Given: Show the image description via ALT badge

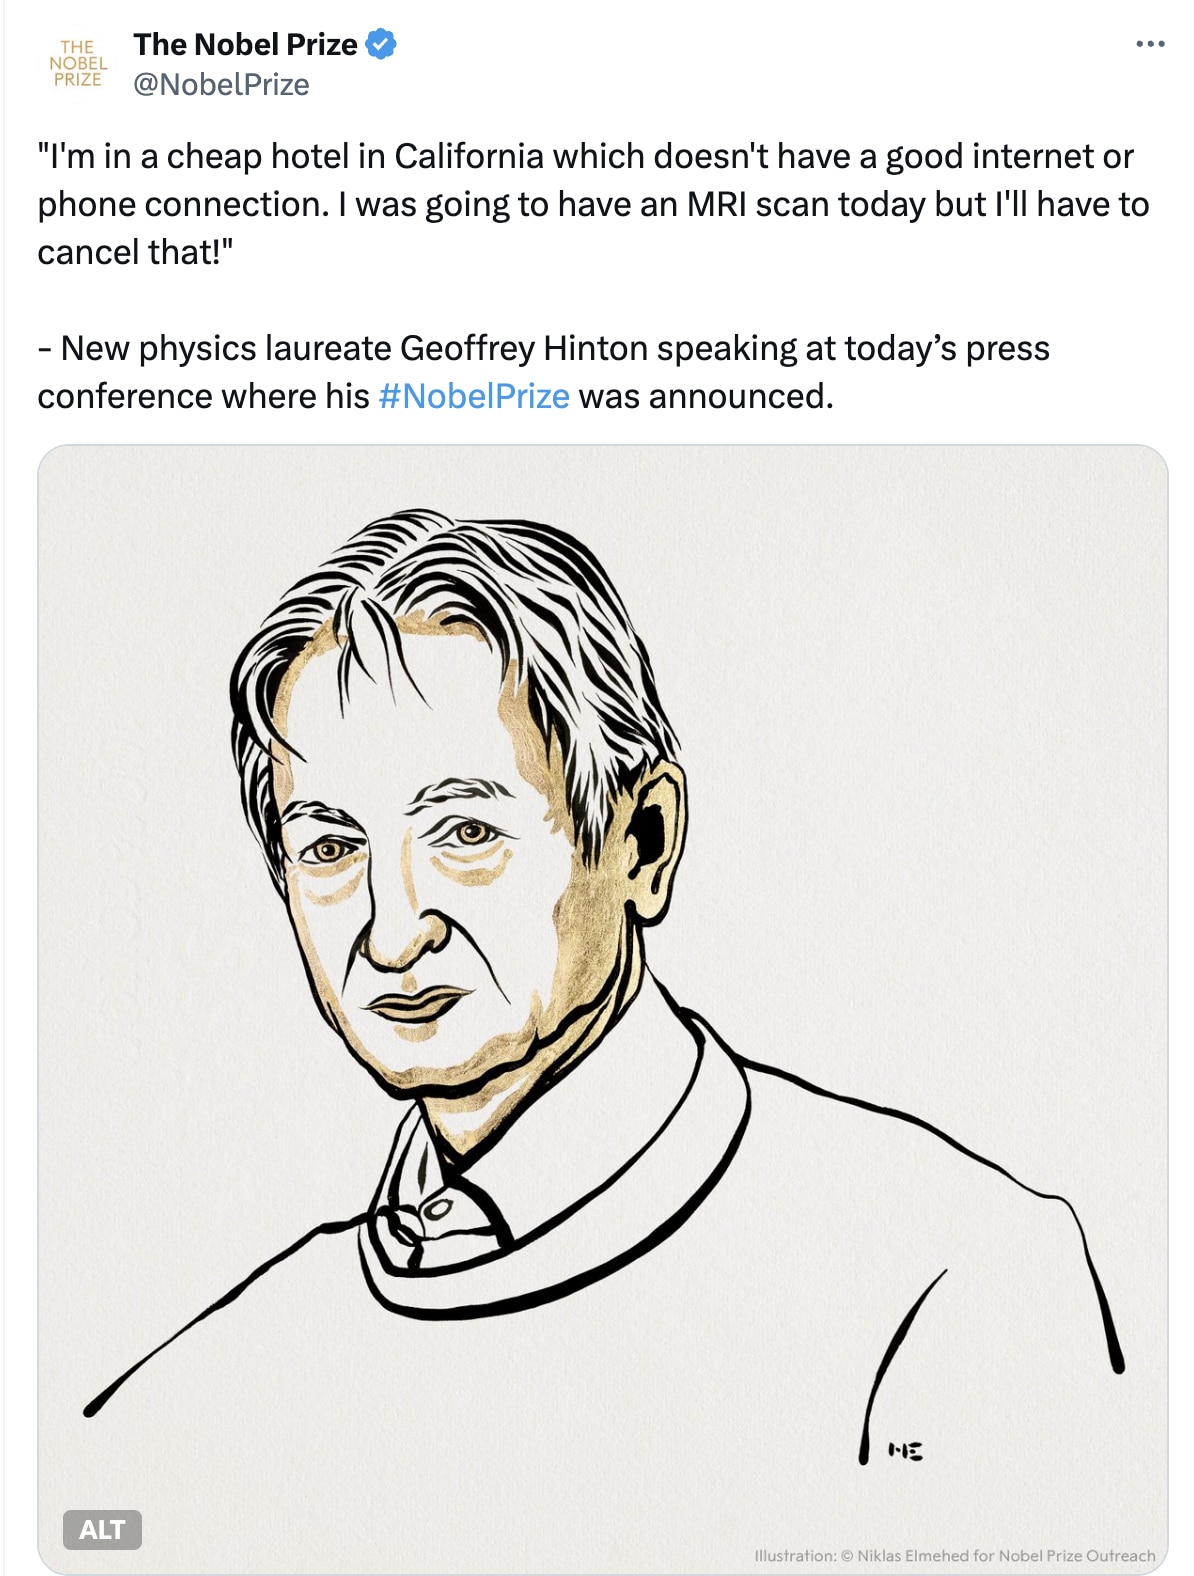Looking at the screenshot, I should (102, 1529).
